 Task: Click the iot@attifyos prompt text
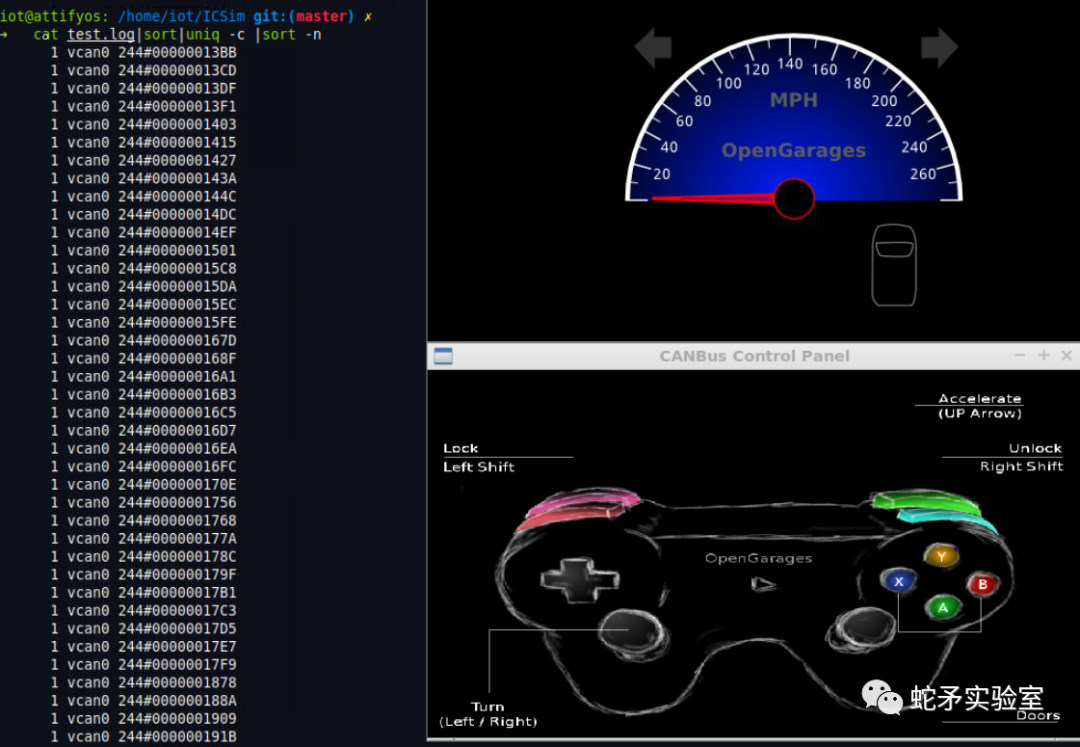click(x=54, y=16)
